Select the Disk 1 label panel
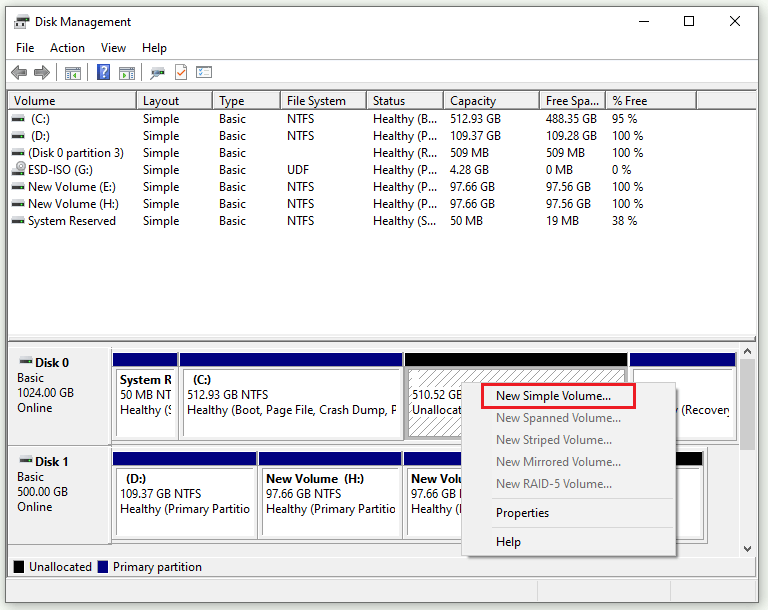 [x=59, y=494]
